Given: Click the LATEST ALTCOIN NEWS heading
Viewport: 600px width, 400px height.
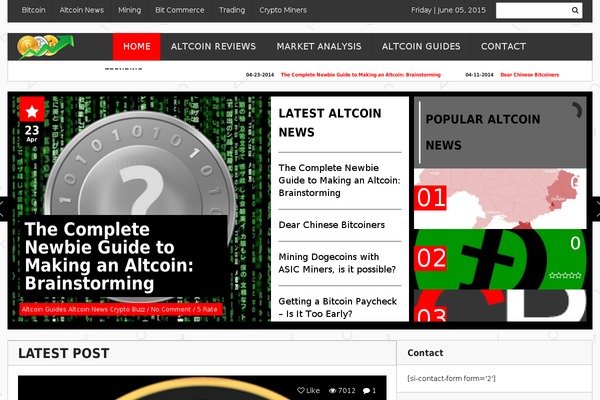Looking at the screenshot, I should (x=330, y=123).
